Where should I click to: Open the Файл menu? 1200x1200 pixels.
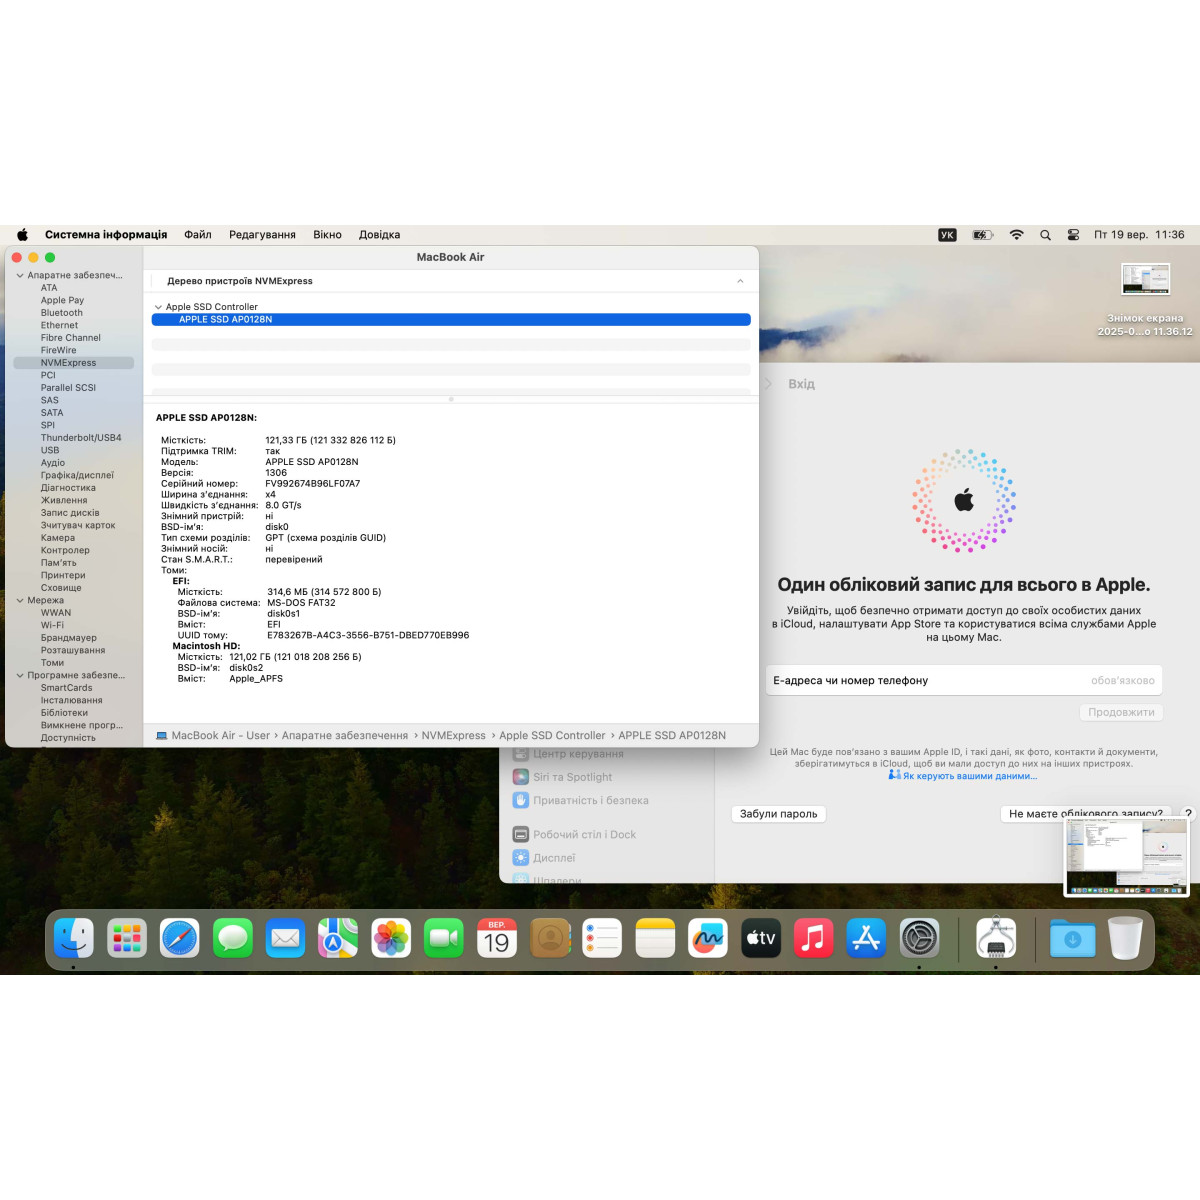pyautogui.click(x=198, y=235)
